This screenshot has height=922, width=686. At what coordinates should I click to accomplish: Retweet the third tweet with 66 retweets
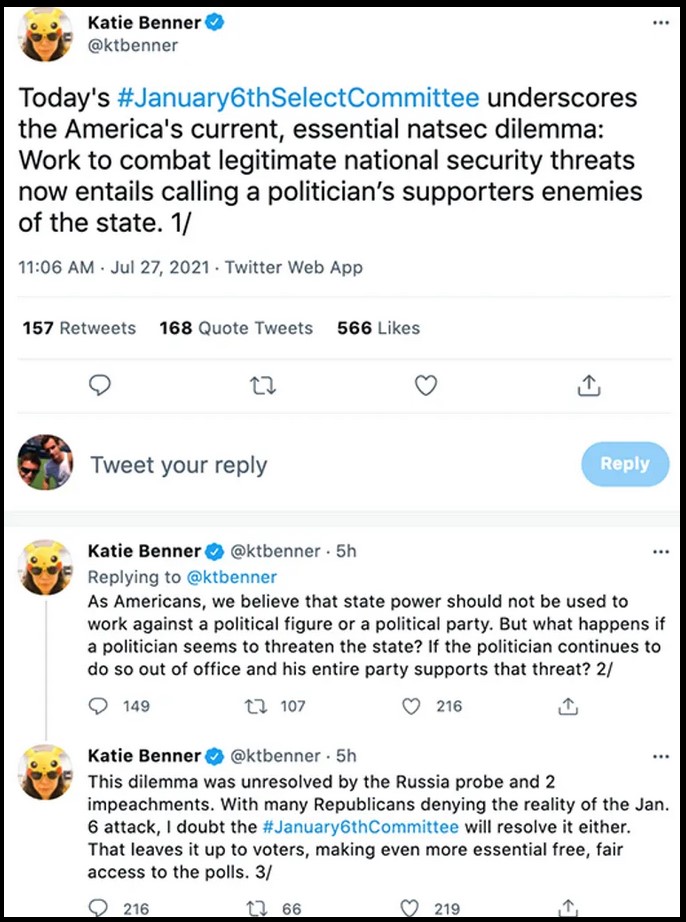pos(256,908)
